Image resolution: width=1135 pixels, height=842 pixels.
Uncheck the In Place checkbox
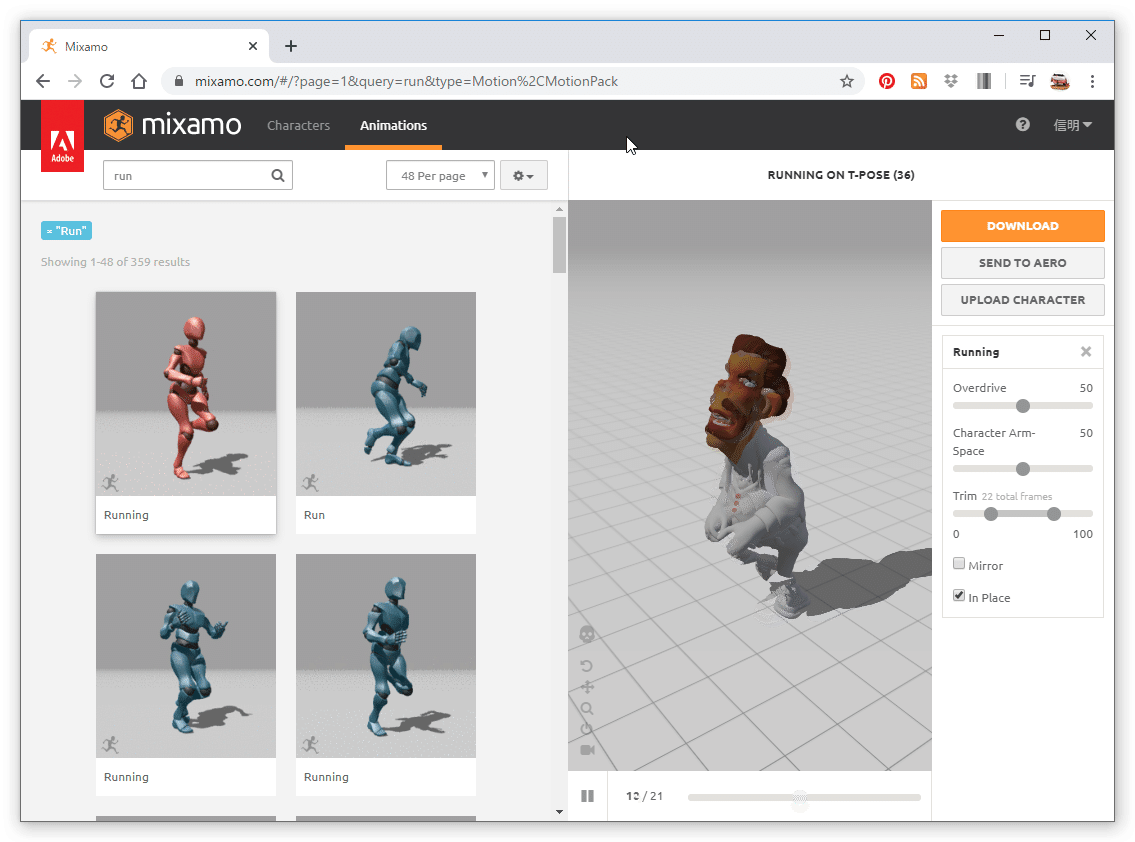pyautogui.click(x=959, y=595)
